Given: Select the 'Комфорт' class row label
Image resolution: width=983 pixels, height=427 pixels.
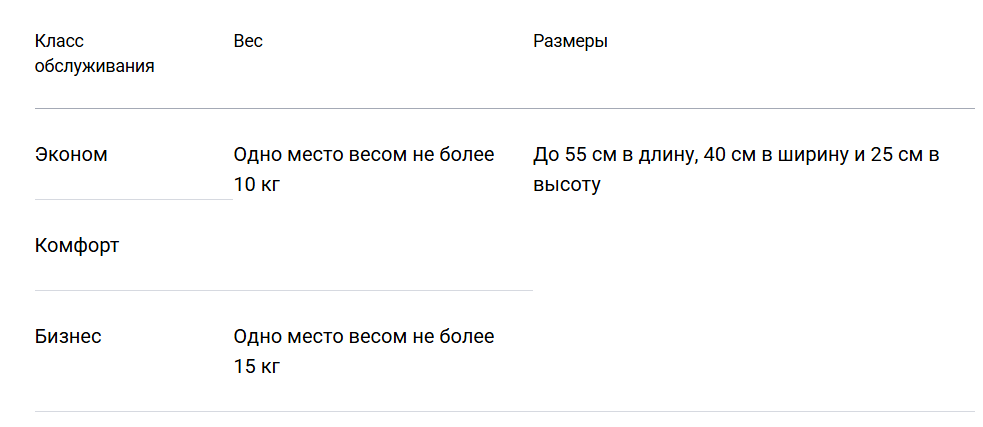Looking at the screenshot, I should pos(76,246).
